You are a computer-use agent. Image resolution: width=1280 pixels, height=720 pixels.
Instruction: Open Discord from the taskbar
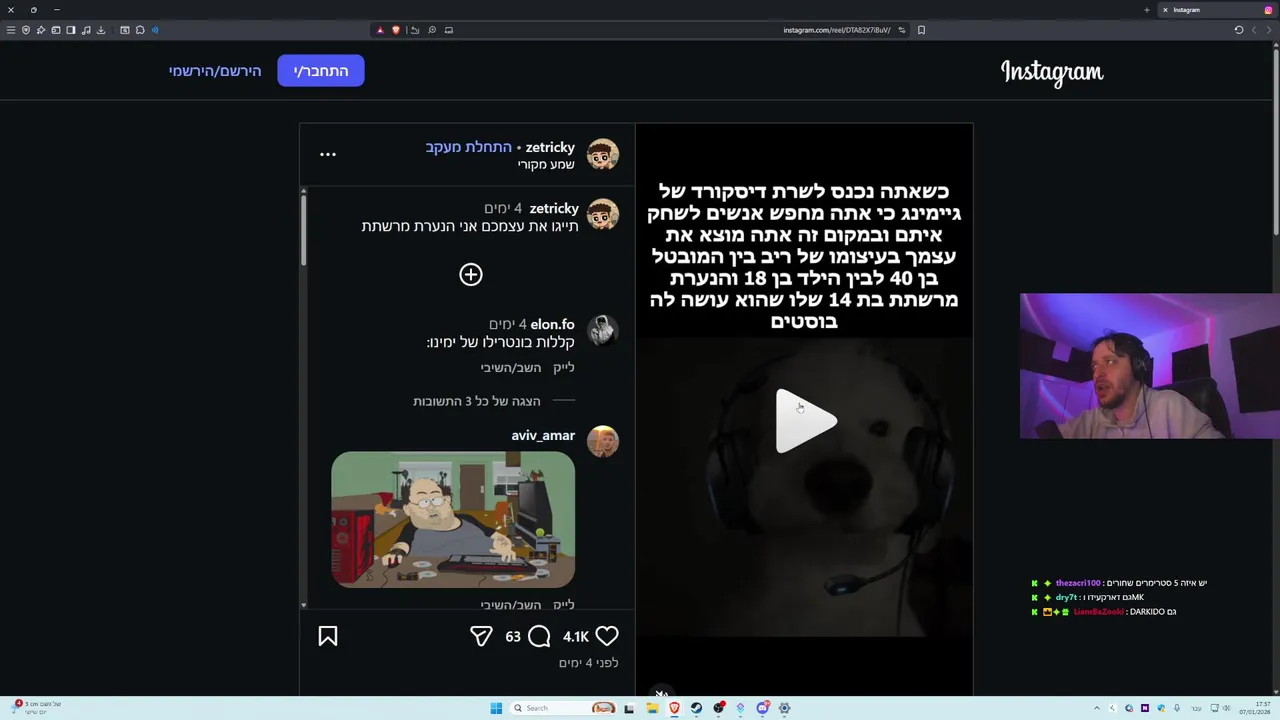coord(763,708)
